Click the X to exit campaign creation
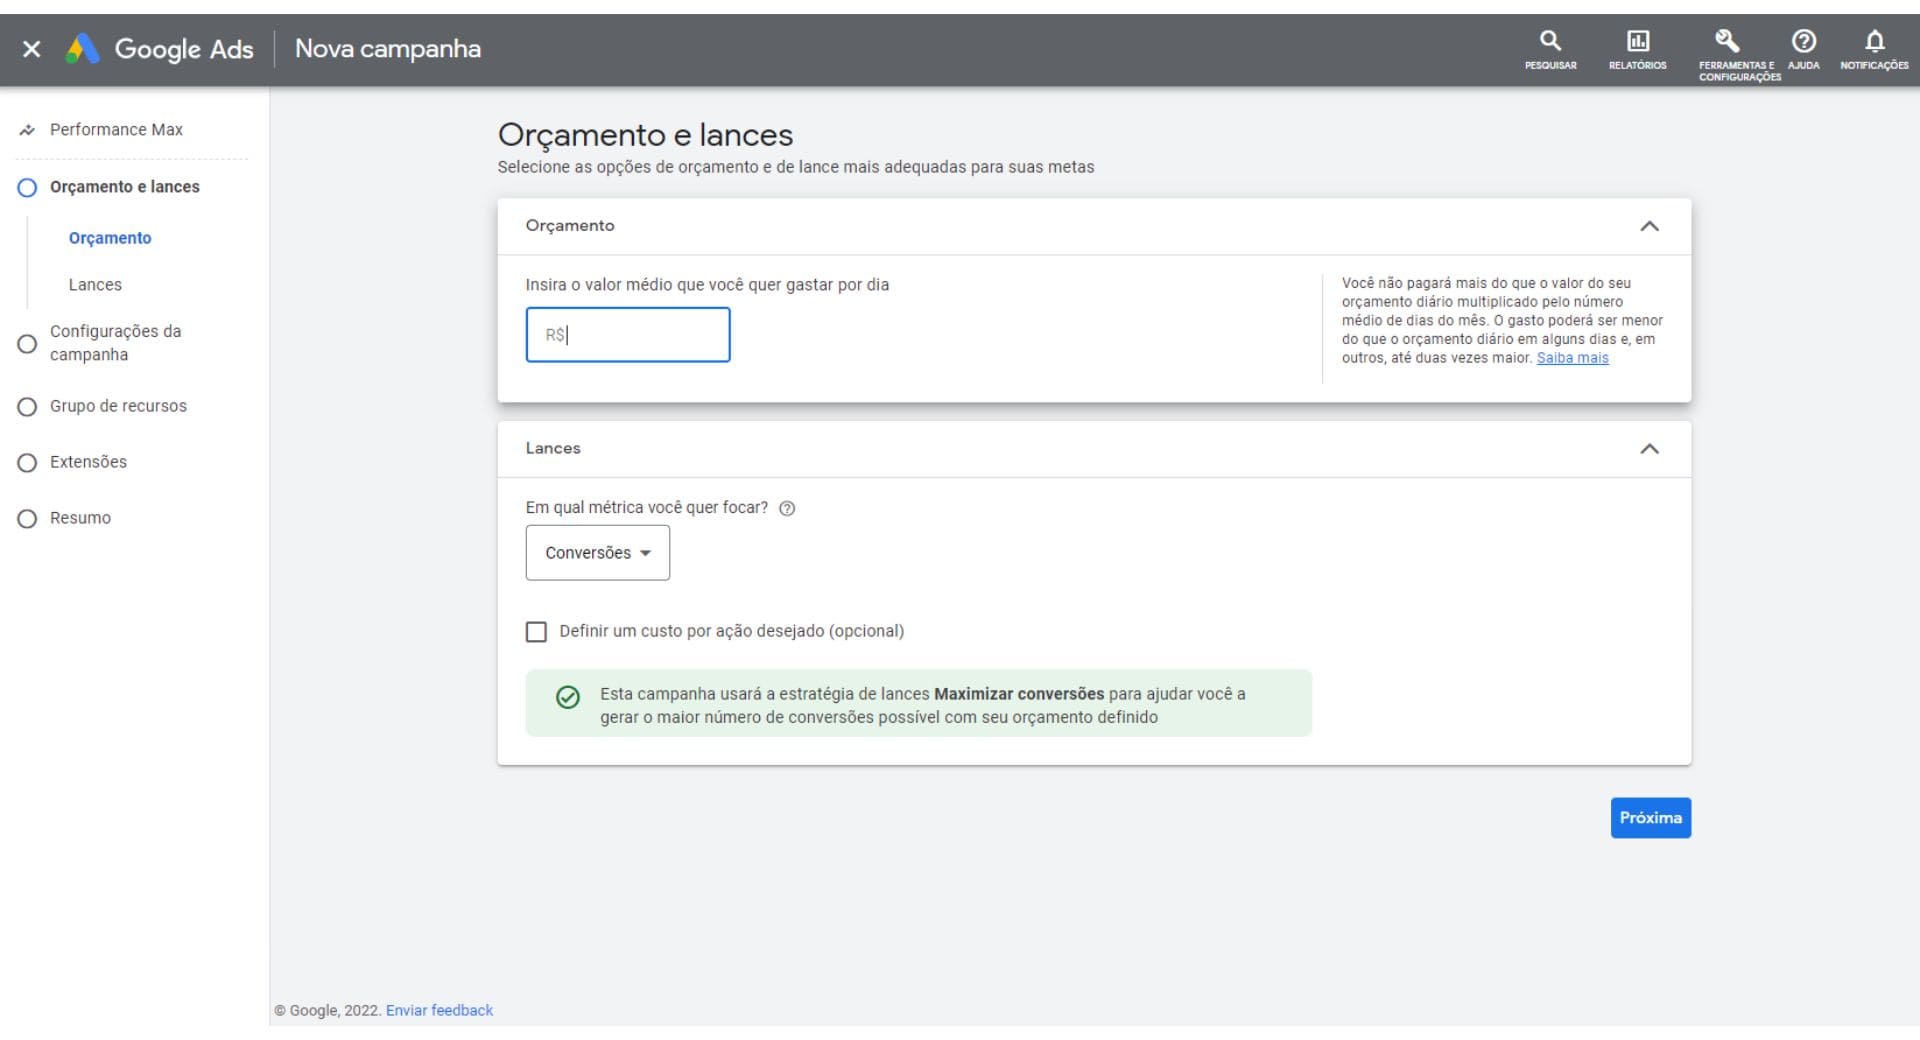Viewport: 1920px width, 1040px height. click(x=31, y=49)
